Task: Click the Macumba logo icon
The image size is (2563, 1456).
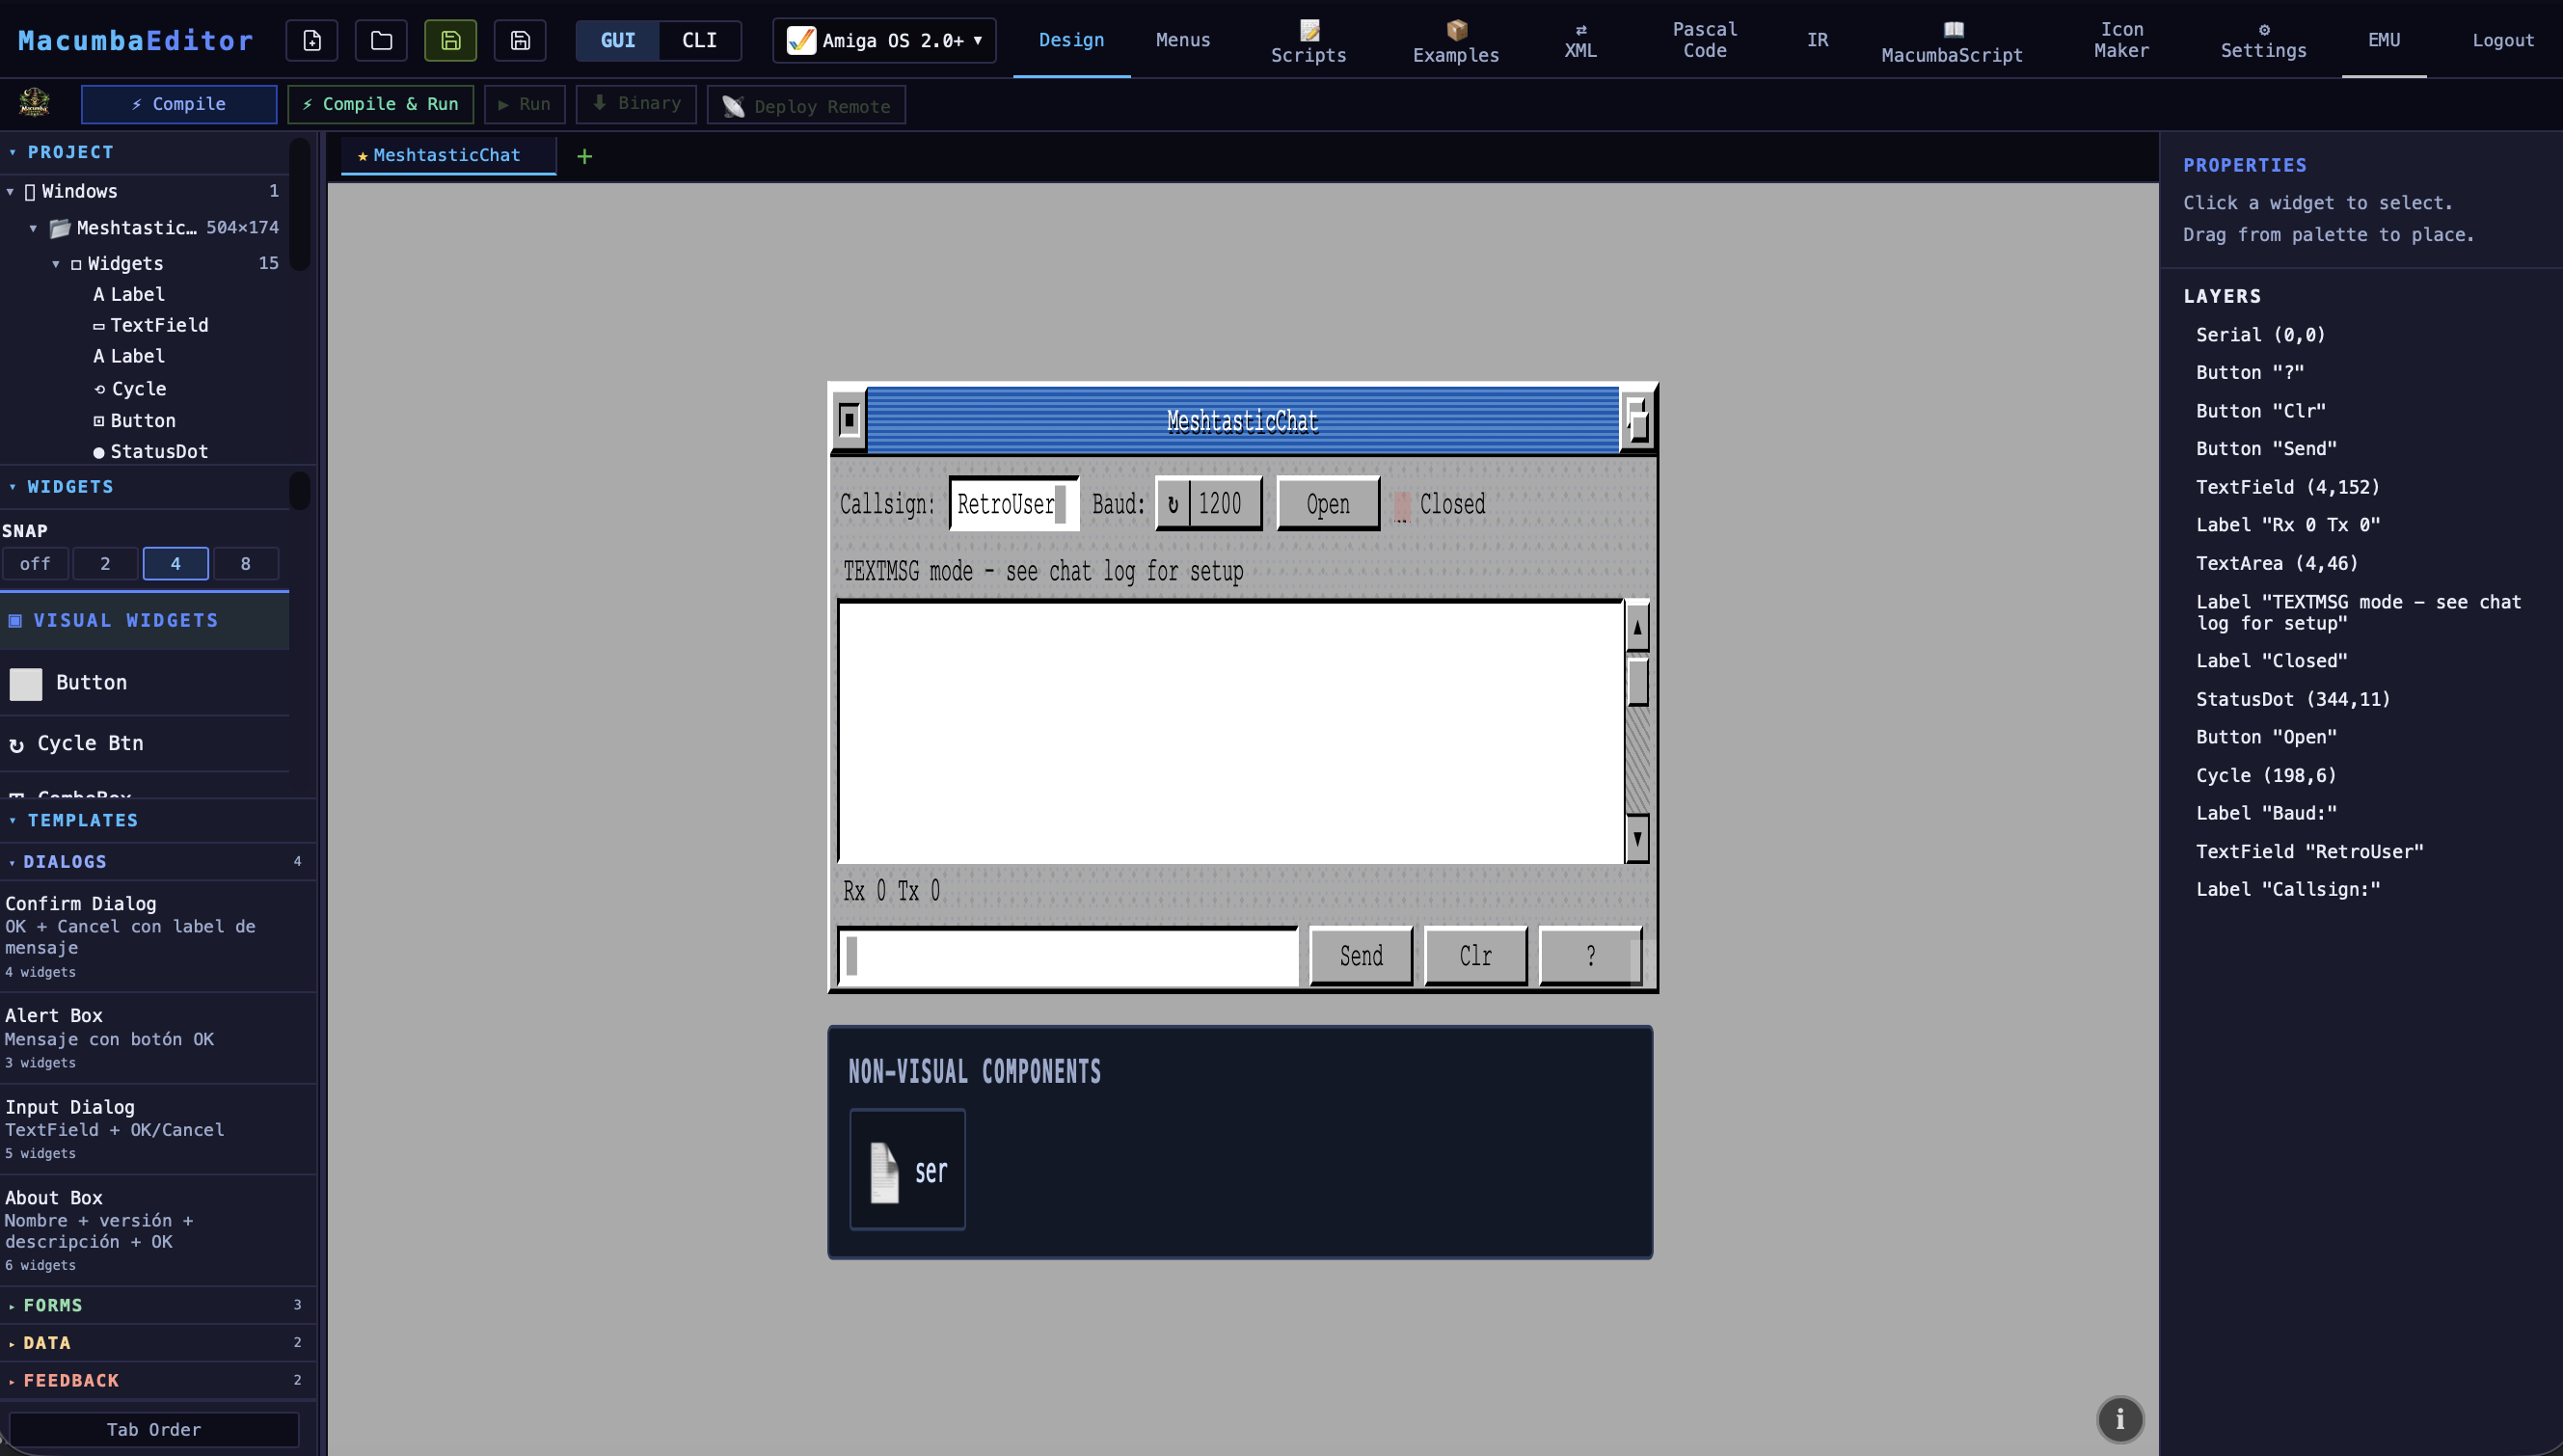Action: coord(34,103)
